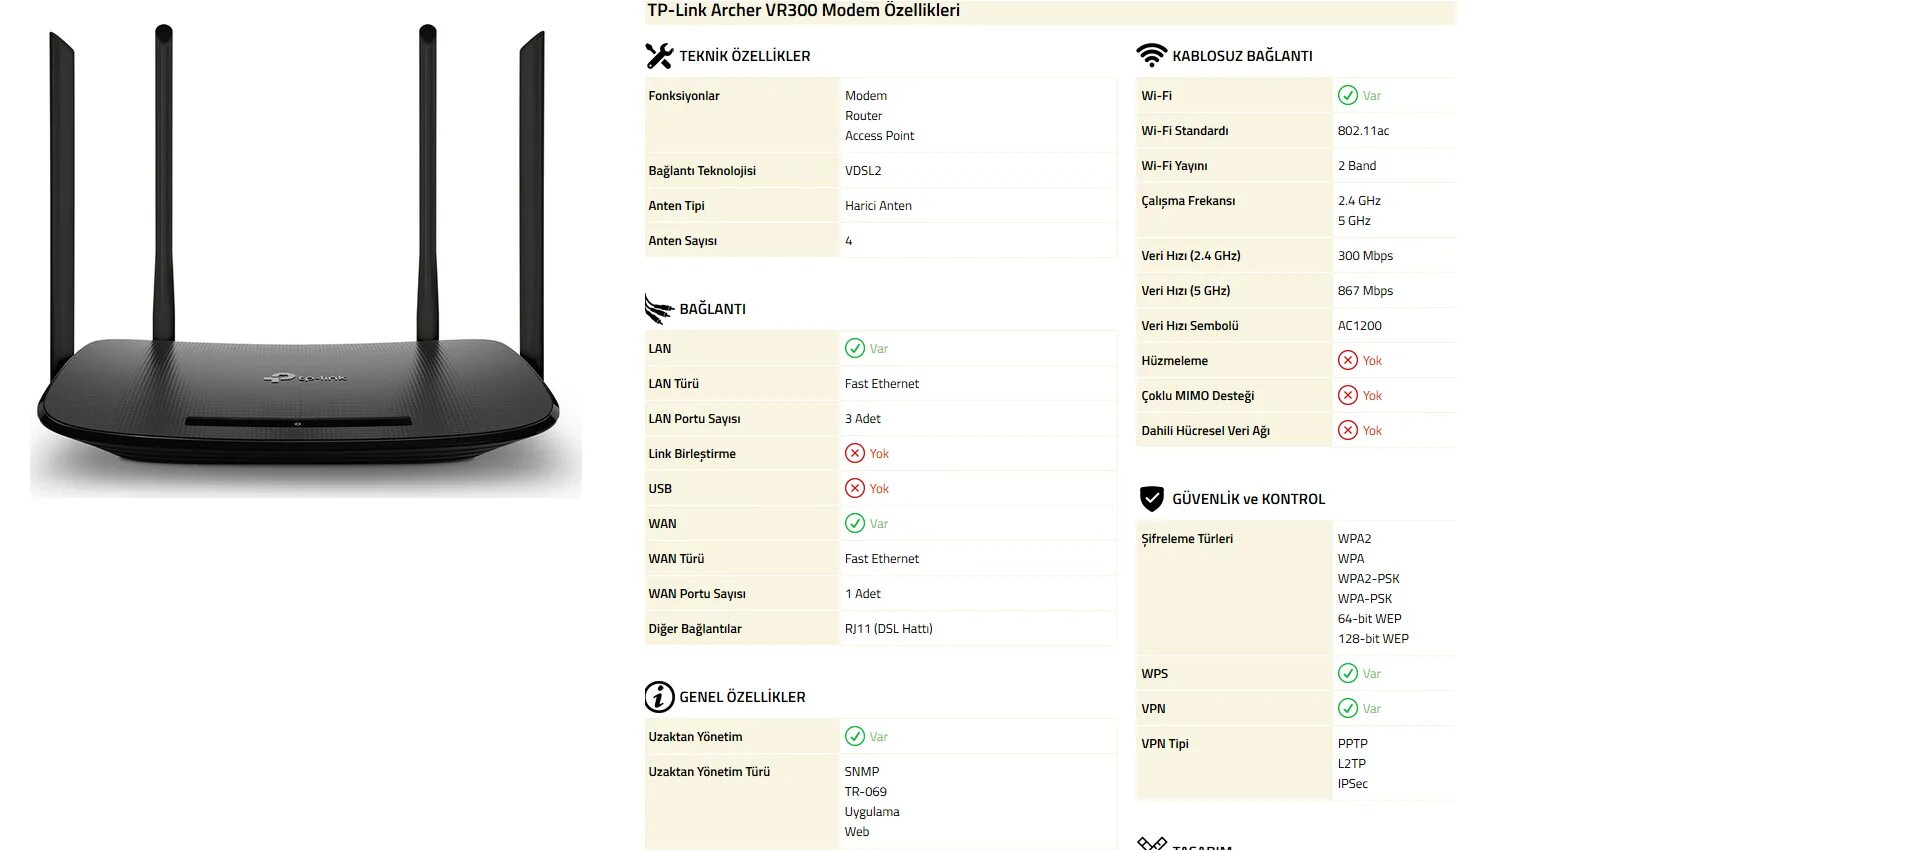The height and width of the screenshot is (850, 1914).
Task: Click the red cross in Dahili Hücresel Veri Ağı row
Action: 1348,430
